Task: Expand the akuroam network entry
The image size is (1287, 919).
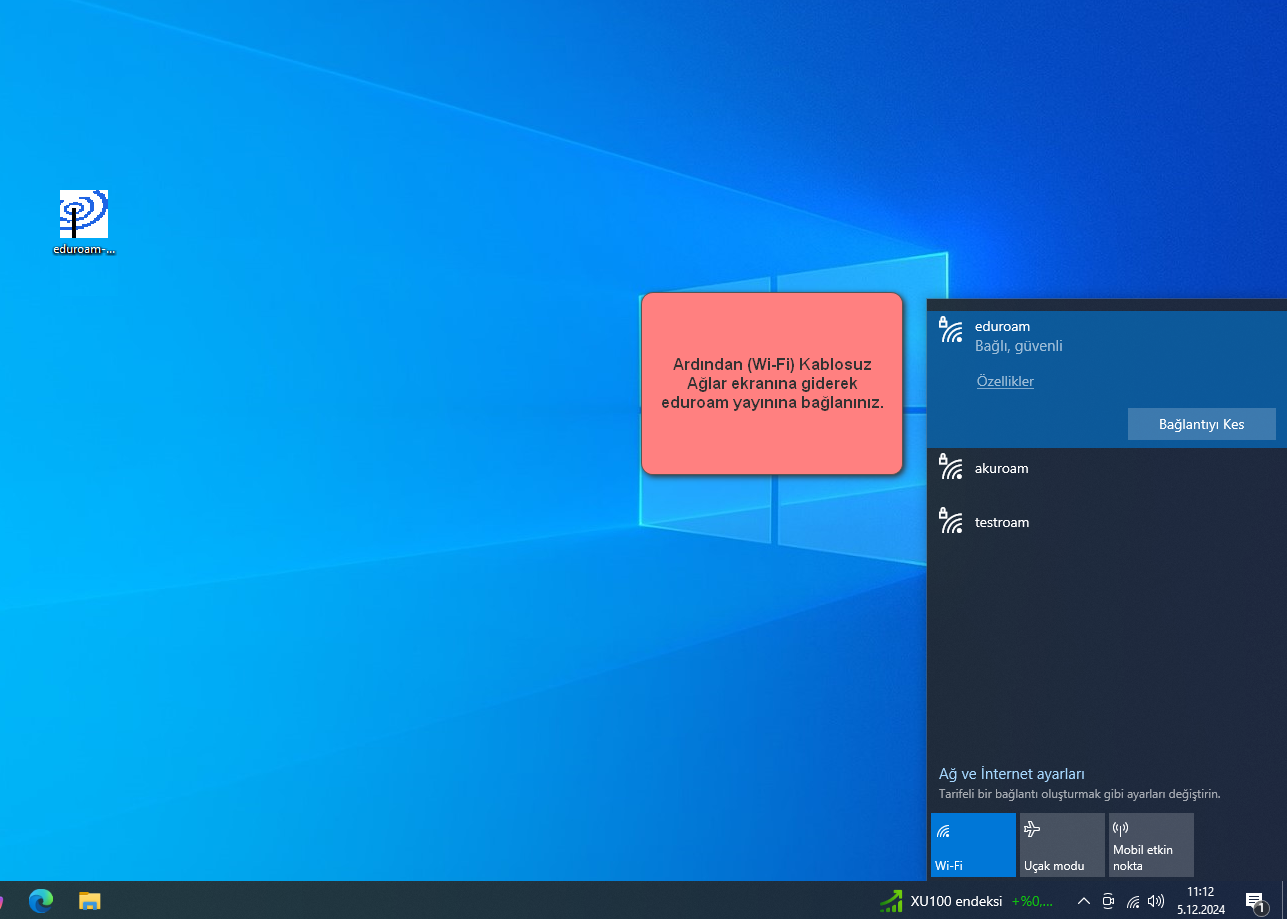Action: tap(1106, 468)
